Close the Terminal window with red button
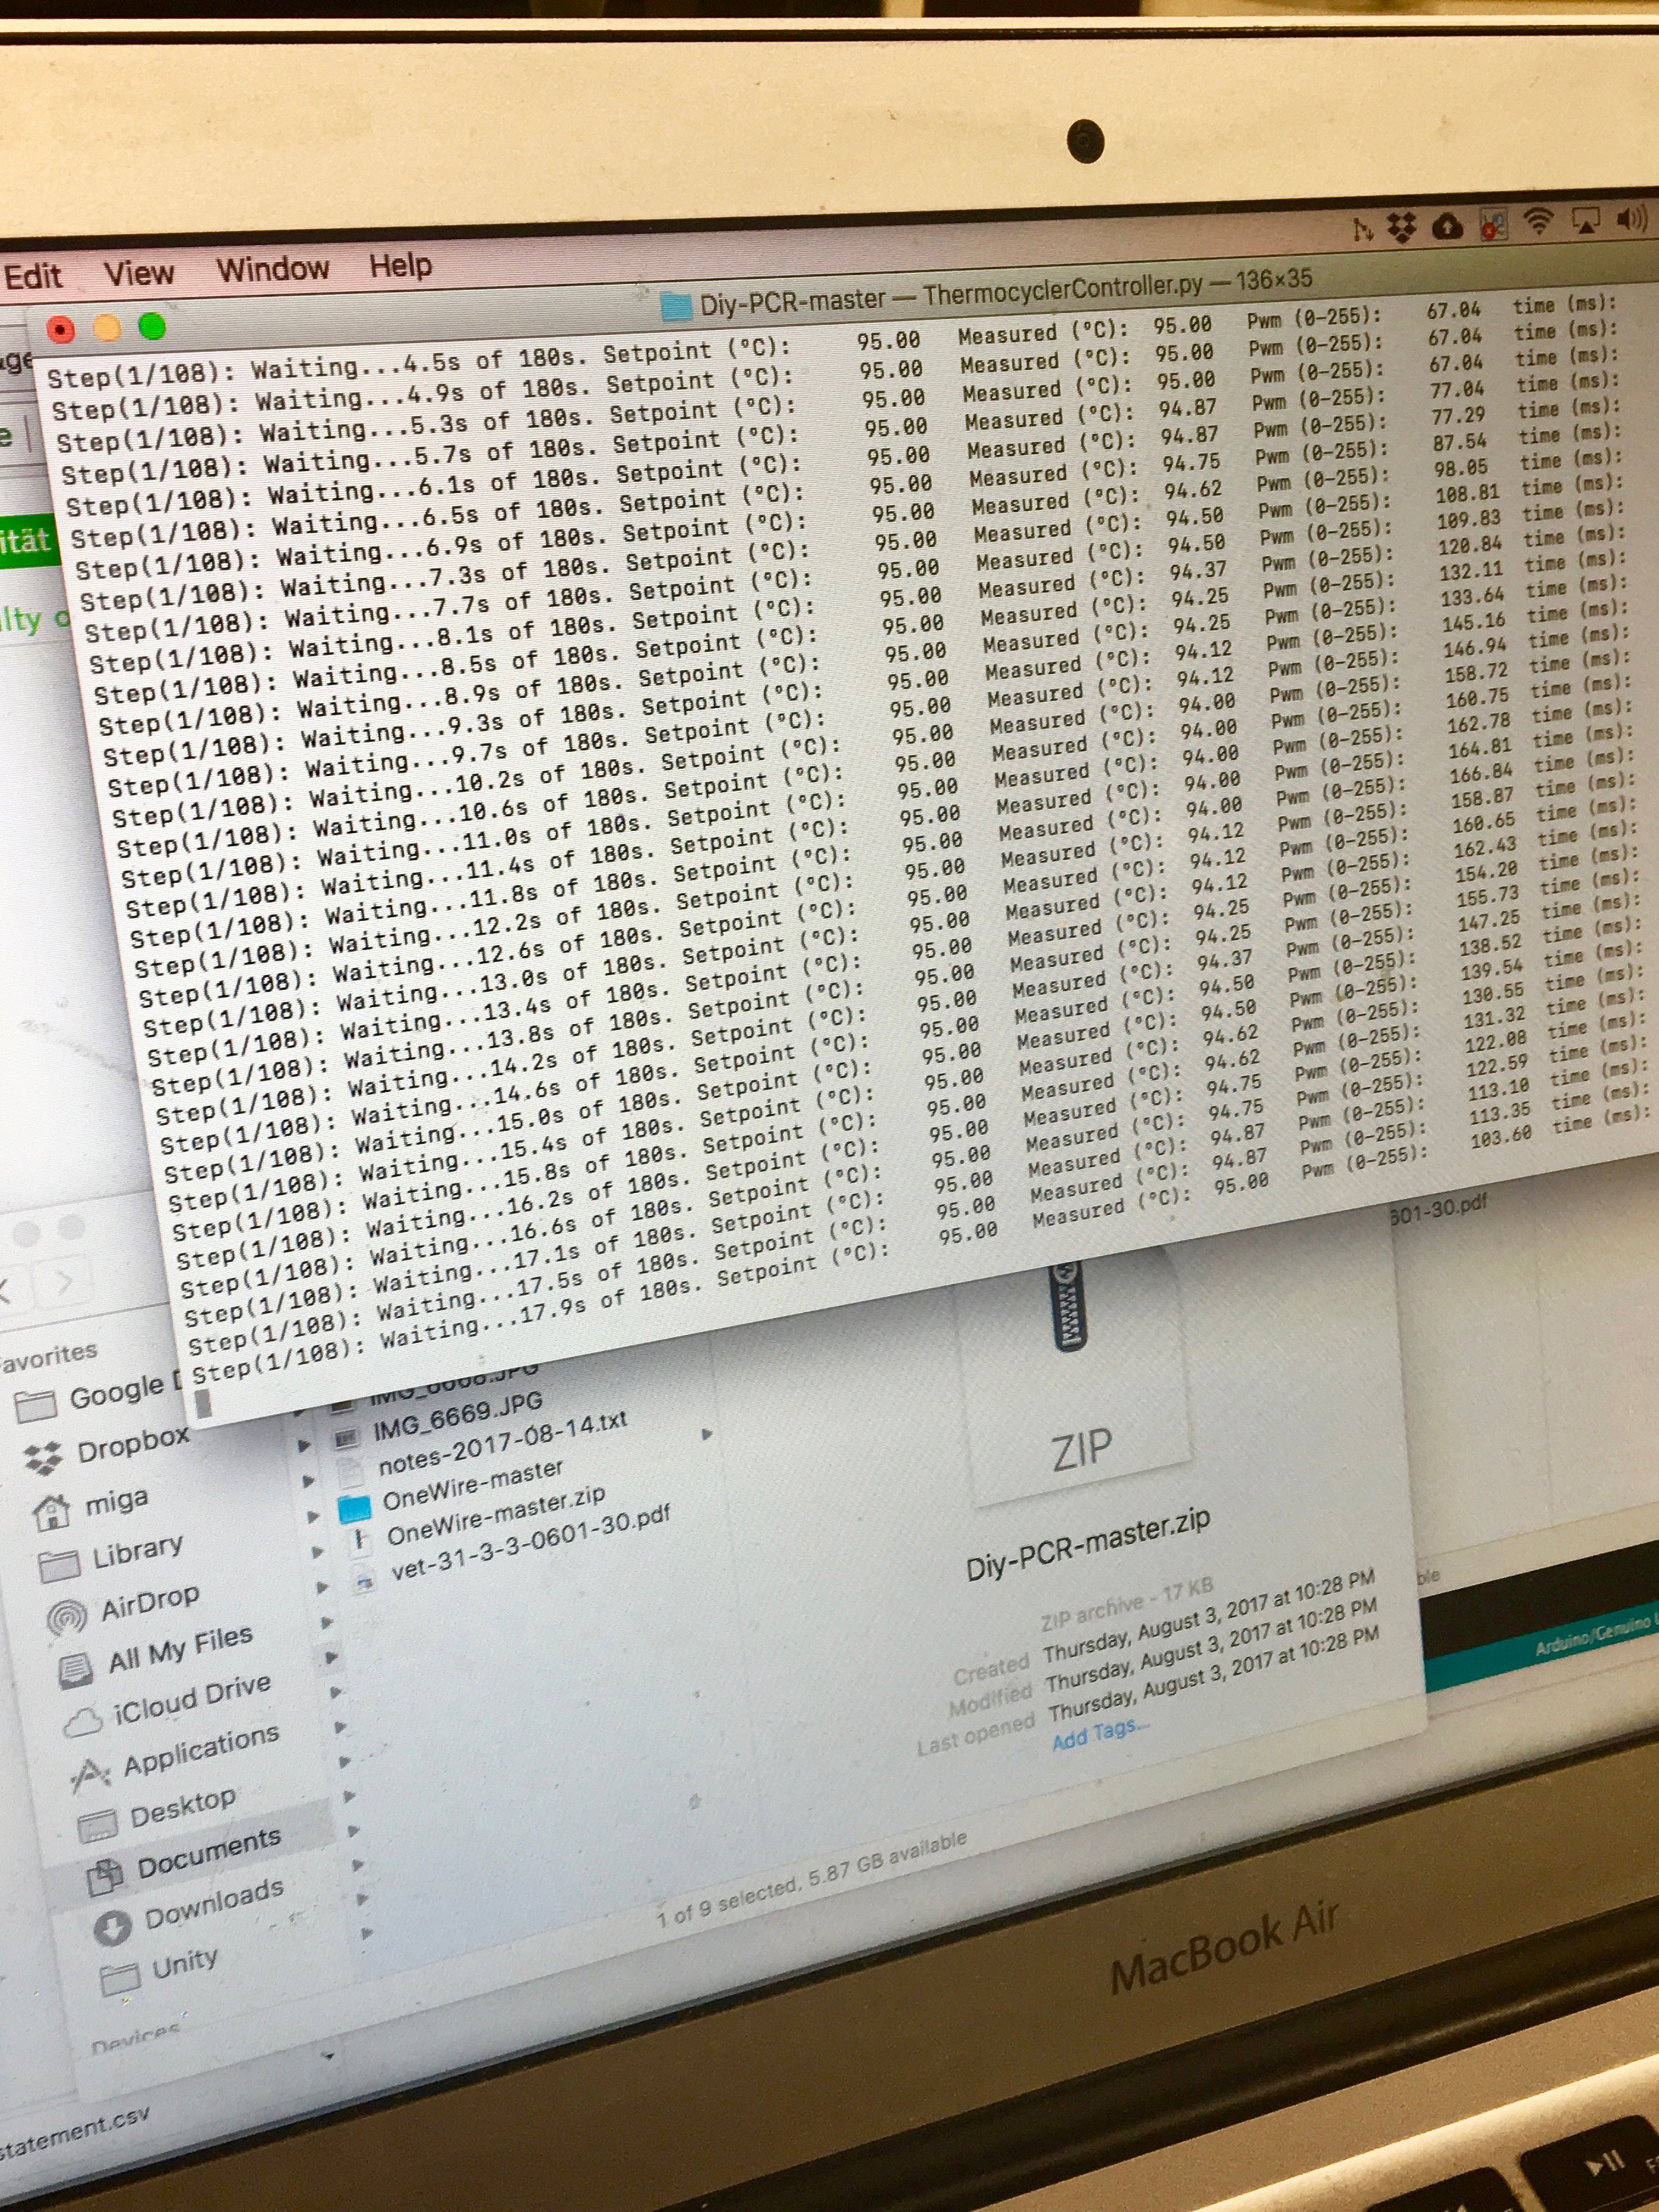Screen dimensions: 1659x2212 61,329
